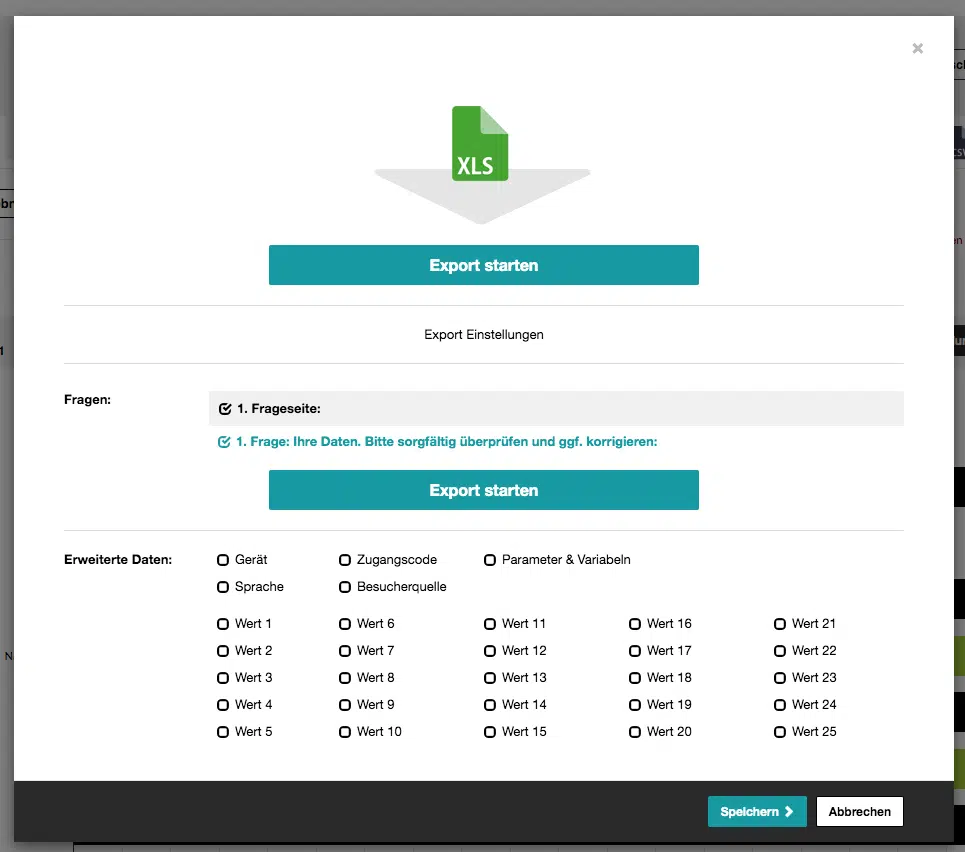Click the upper Export starten button
The image size is (965, 852).
(x=484, y=265)
